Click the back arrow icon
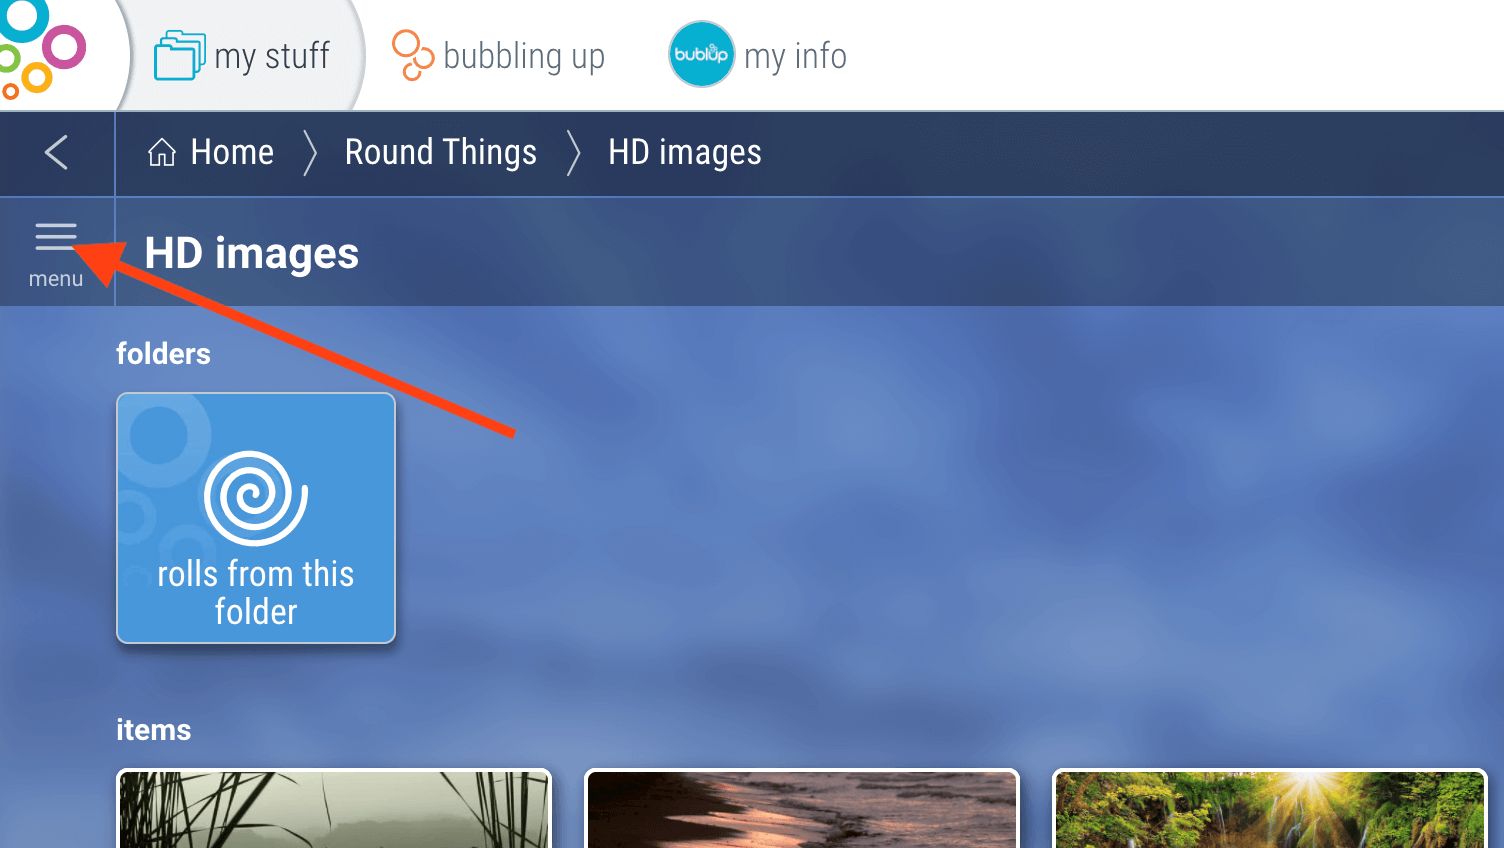 click(x=57, y=153)
